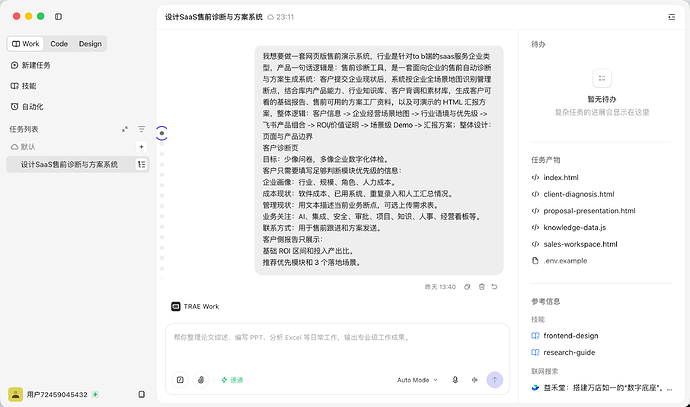Switch to the Work mode tab
Viewport: 690px width, 407px height.
(x=26, y=44)
